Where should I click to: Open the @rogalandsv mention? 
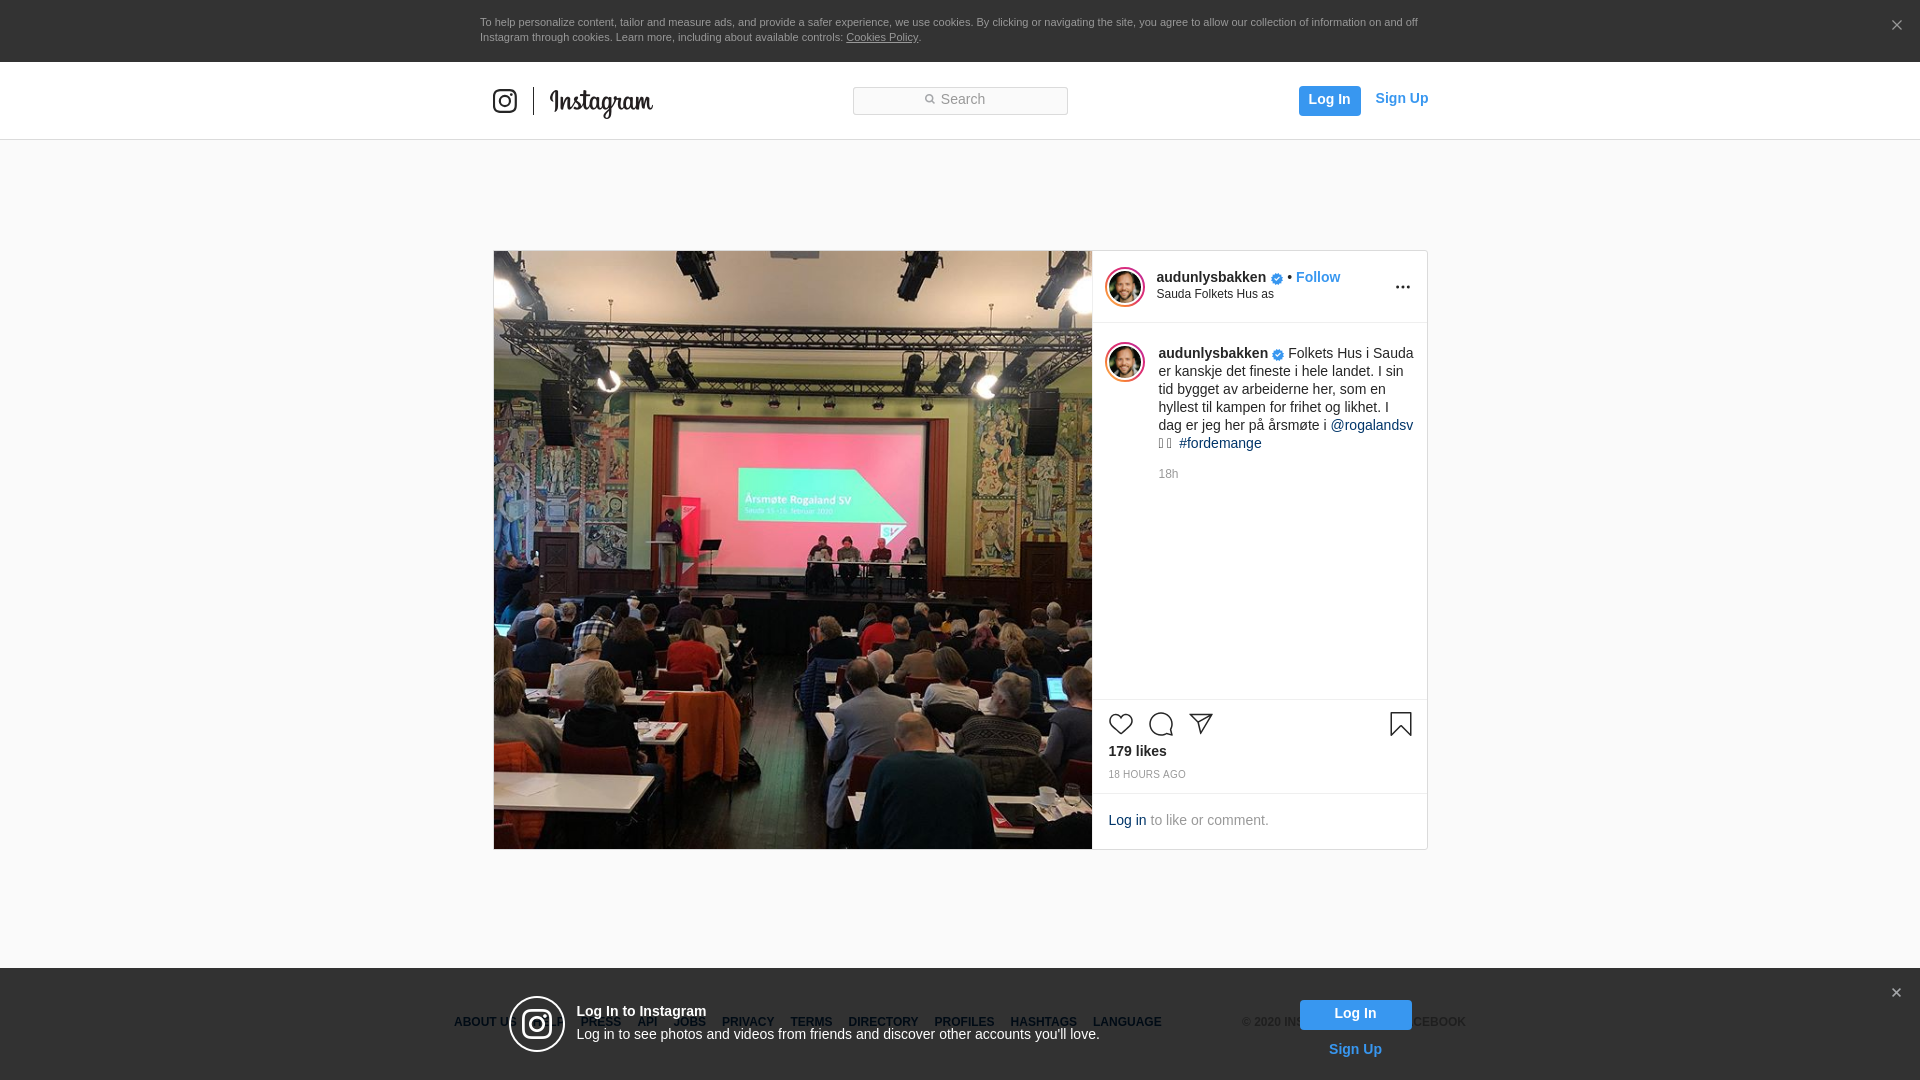pyautogui.click(x=1371, y=425)
